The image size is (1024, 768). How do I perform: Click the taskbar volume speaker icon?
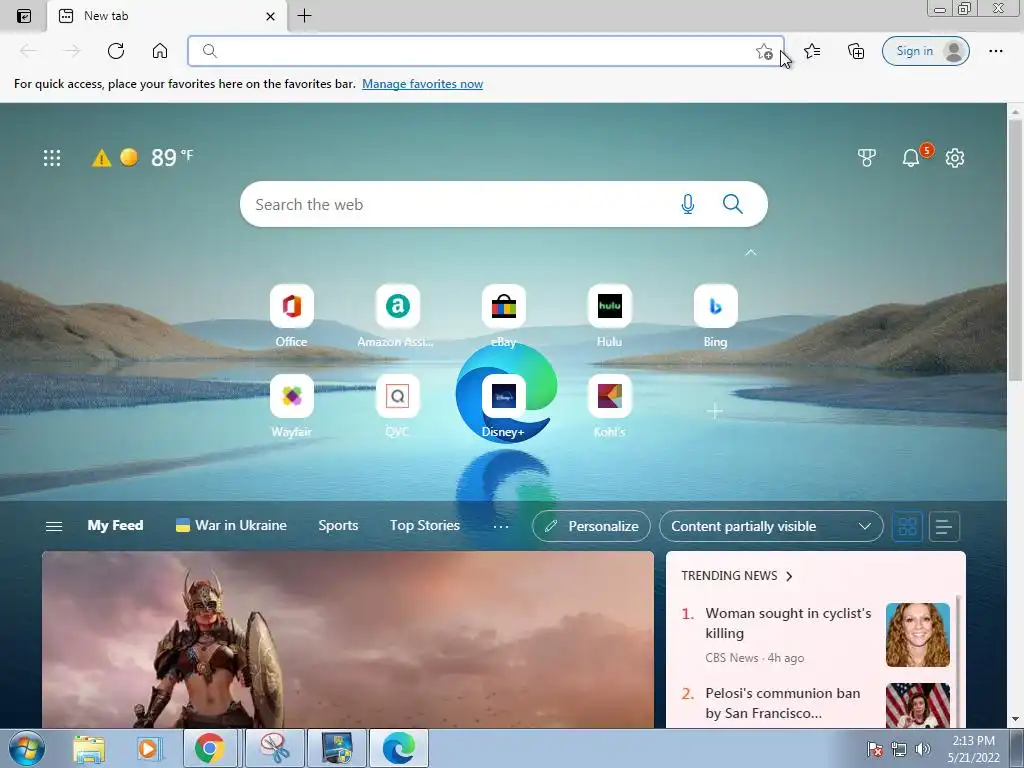(x=923, y=749)
